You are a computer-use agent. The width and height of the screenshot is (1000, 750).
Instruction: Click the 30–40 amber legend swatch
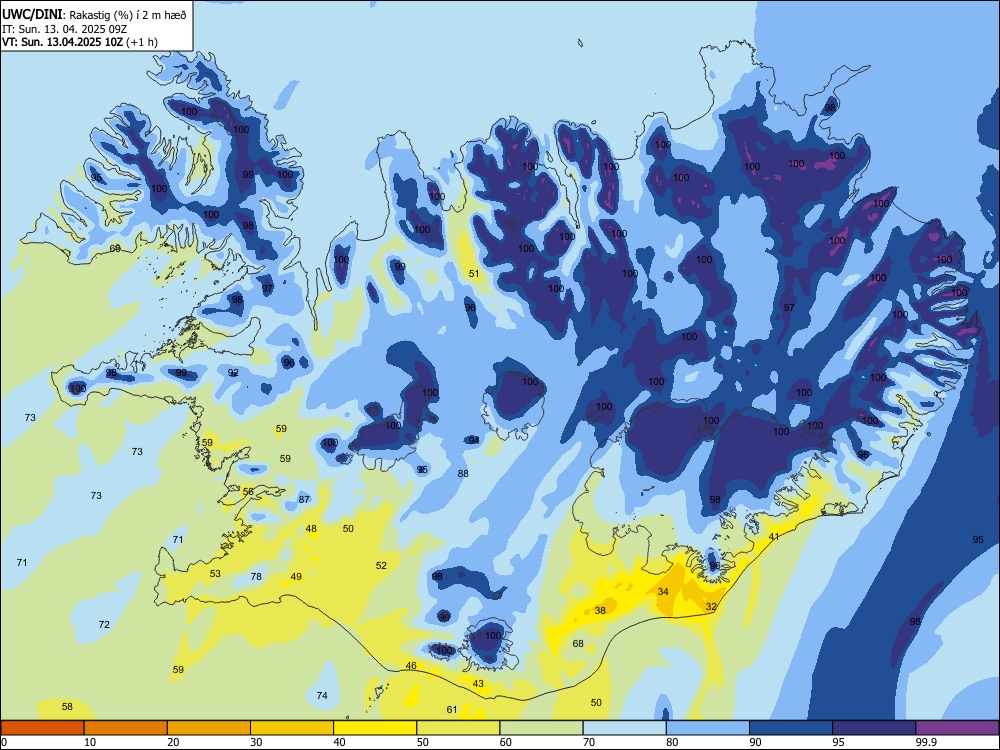point(292,728)
